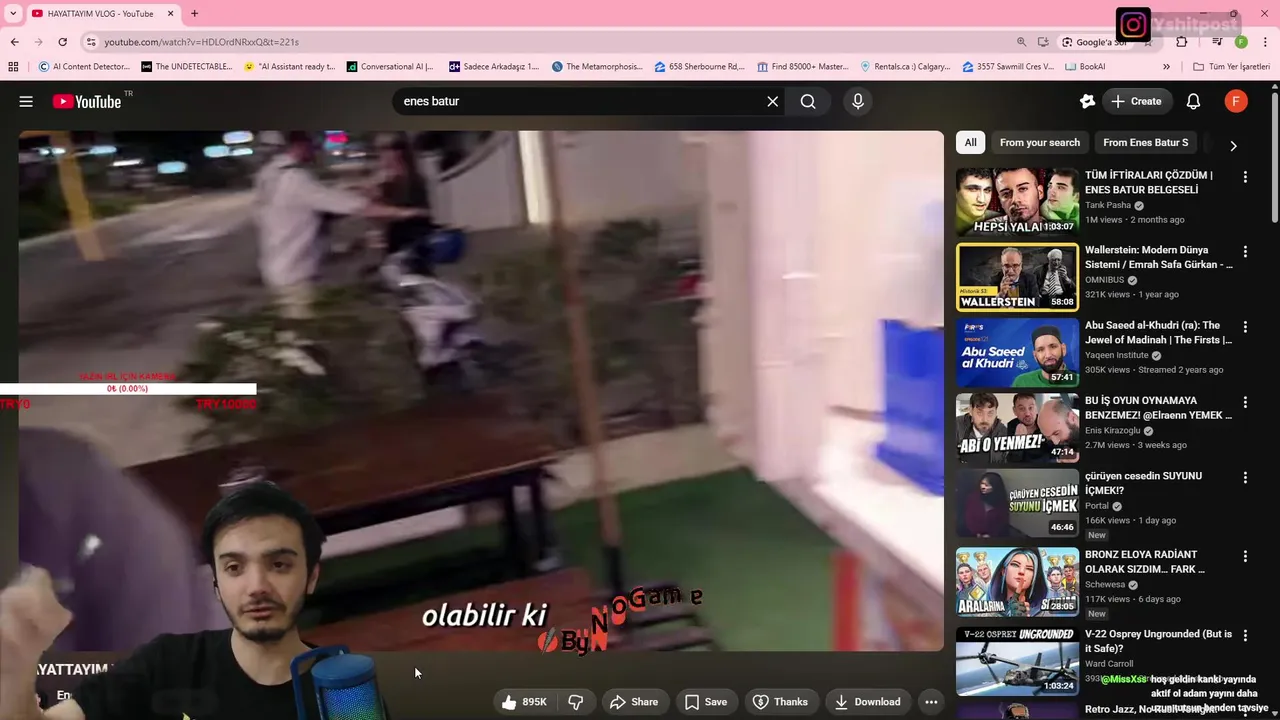Close the 'HAYATTAYIM VLOG - YouTube' tab

click(x=170, y=13)
